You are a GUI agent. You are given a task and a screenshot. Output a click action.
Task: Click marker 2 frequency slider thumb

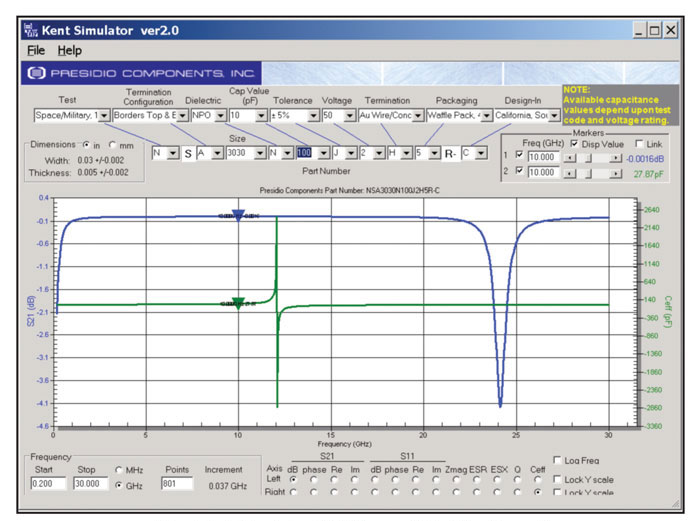(x=588, y=174)
